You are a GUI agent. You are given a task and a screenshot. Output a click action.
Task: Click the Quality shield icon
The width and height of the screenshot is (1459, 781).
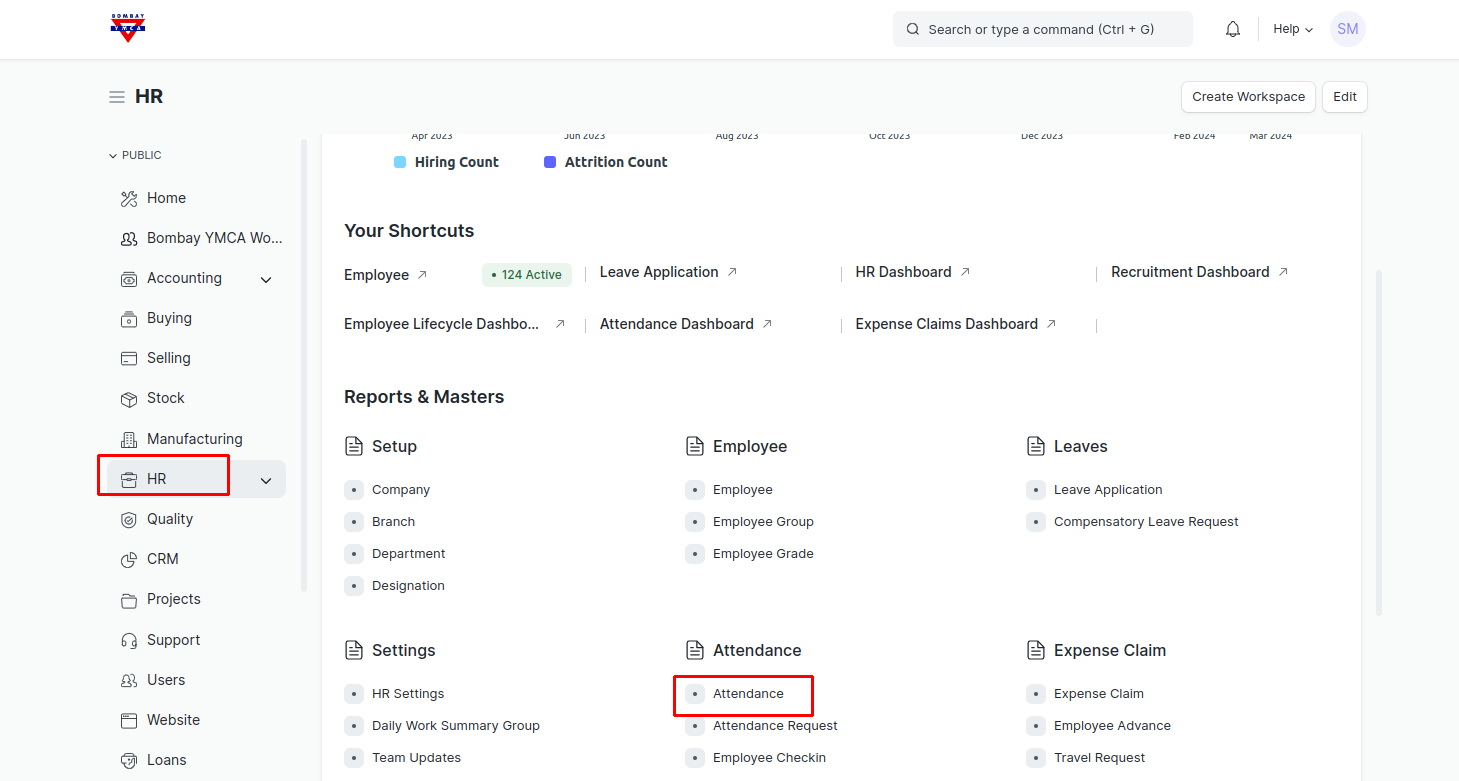click(129, 520)
